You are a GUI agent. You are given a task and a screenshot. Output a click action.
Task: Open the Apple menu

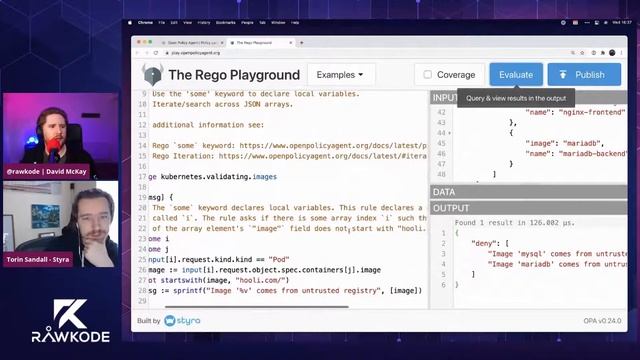click(x=130, y=23)
